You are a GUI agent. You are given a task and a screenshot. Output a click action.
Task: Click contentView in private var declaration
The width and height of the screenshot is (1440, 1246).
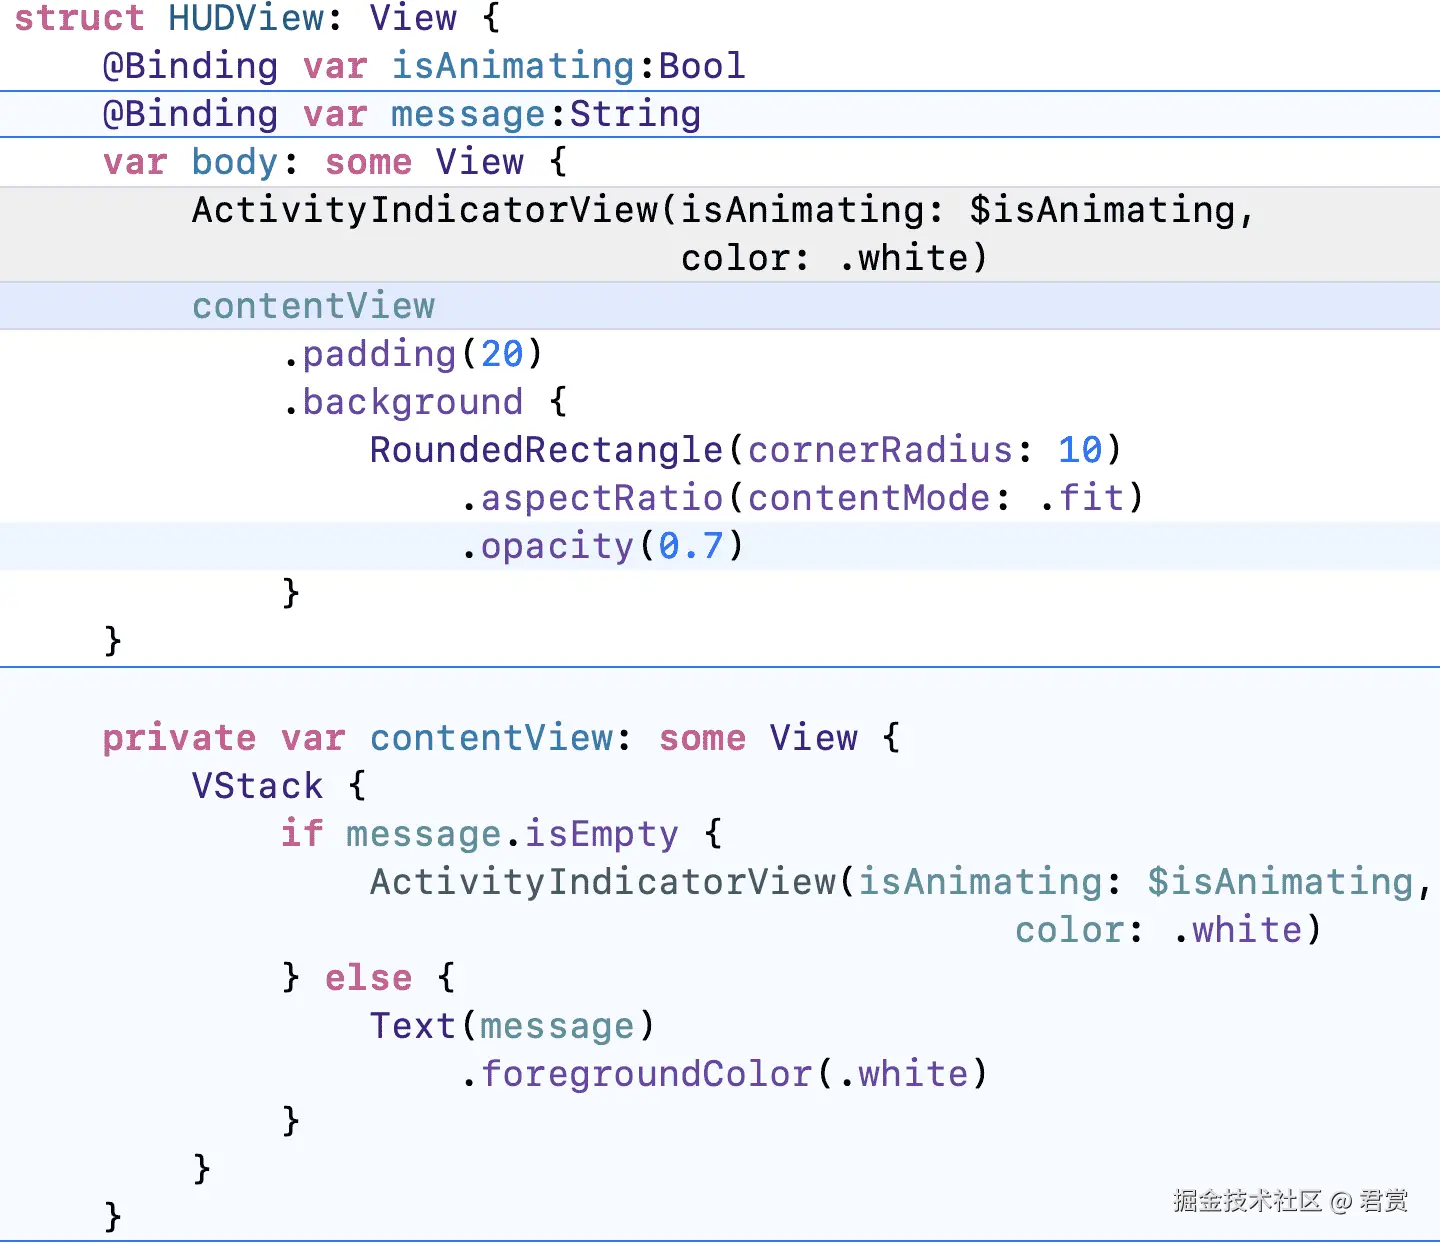click(491, 738)
